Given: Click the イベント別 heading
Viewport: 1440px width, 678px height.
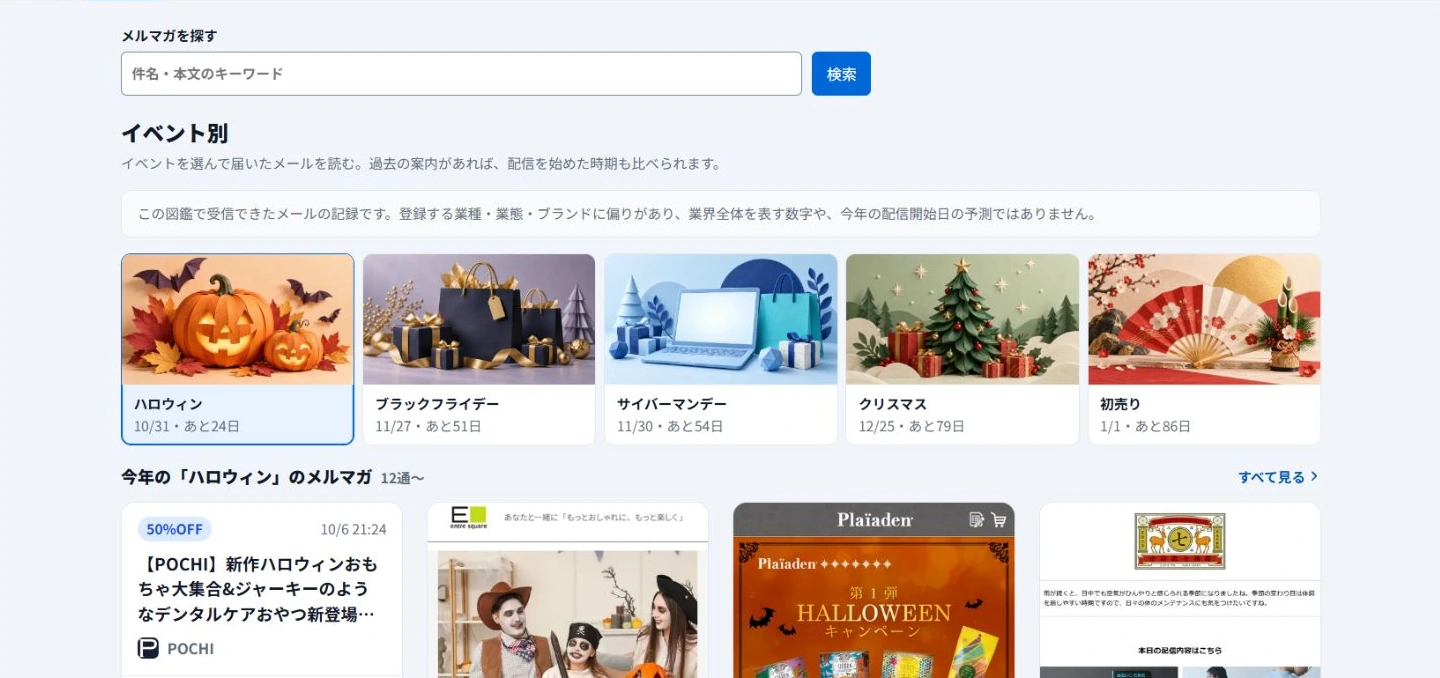Looking at the screenshot, I should pyautogui.click(x=175, y=133).
